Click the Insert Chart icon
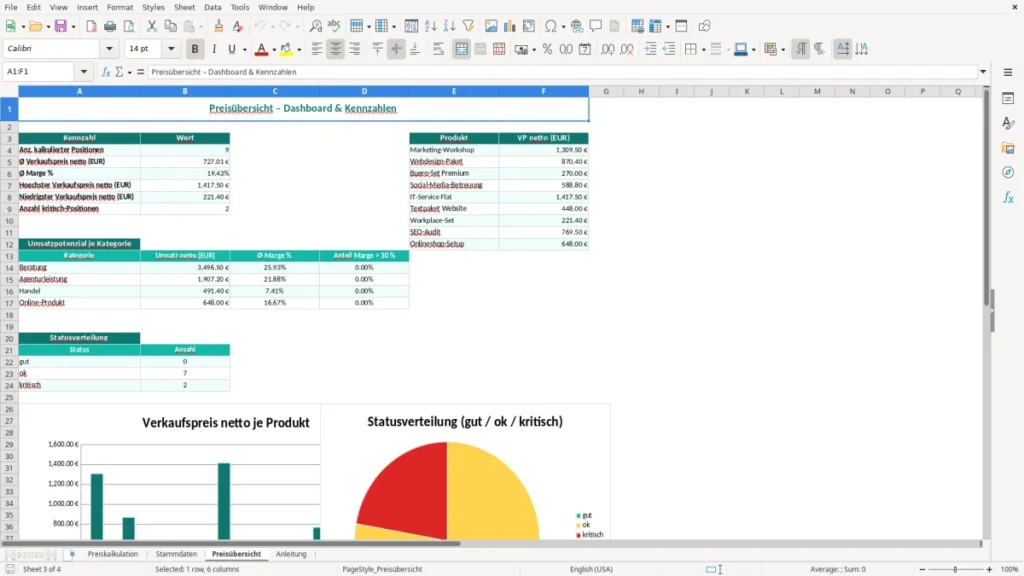The height and width of the screenshot is (576, 1024). [x=509, y=26]
